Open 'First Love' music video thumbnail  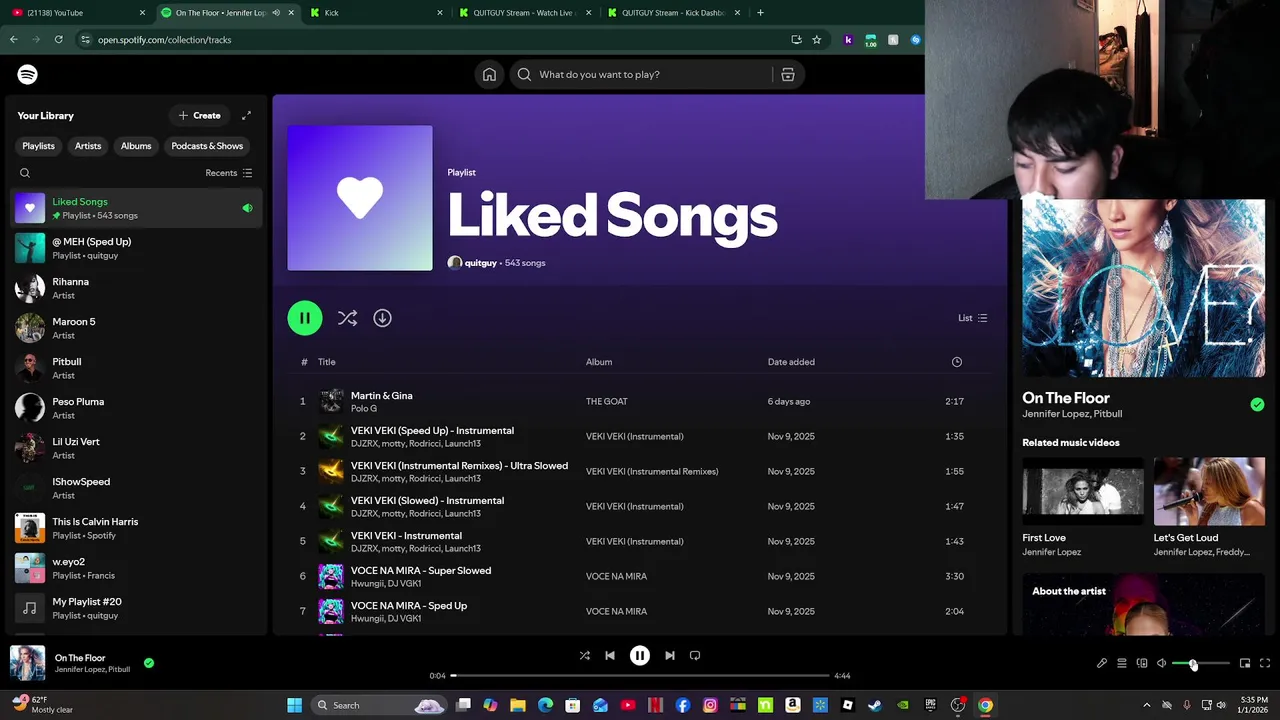point(1083,492)
